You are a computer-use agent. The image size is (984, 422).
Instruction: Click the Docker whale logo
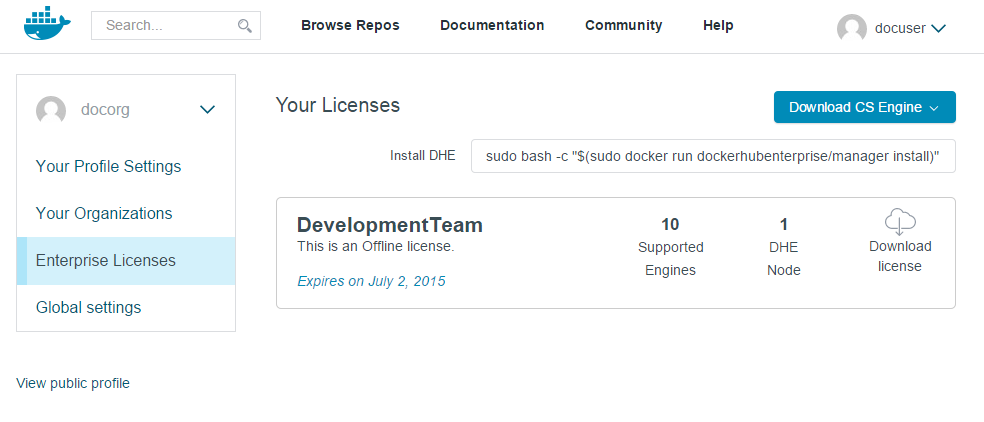pos(47,24)
